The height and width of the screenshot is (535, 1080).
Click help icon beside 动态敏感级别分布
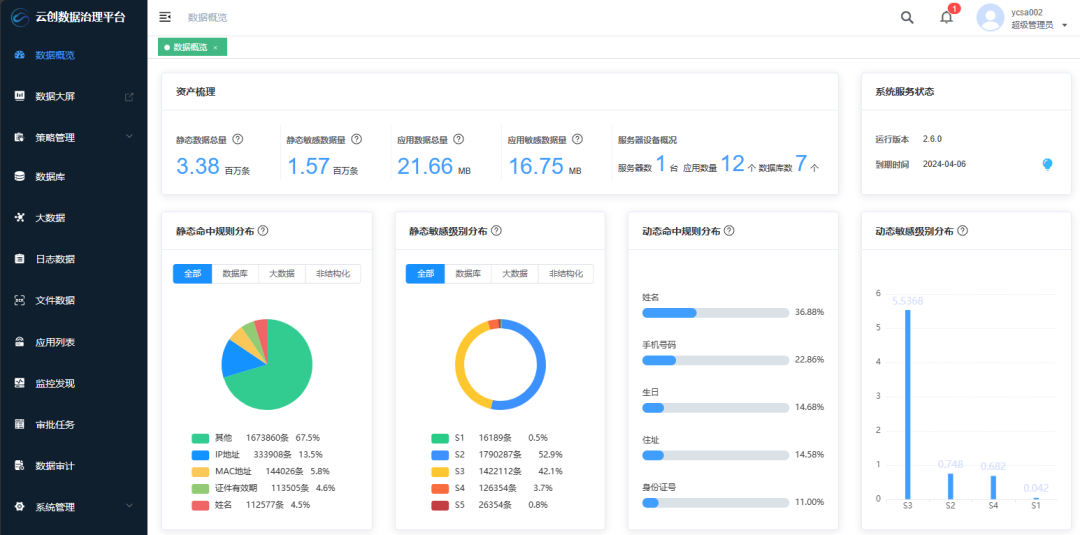[x=963, y=231]
